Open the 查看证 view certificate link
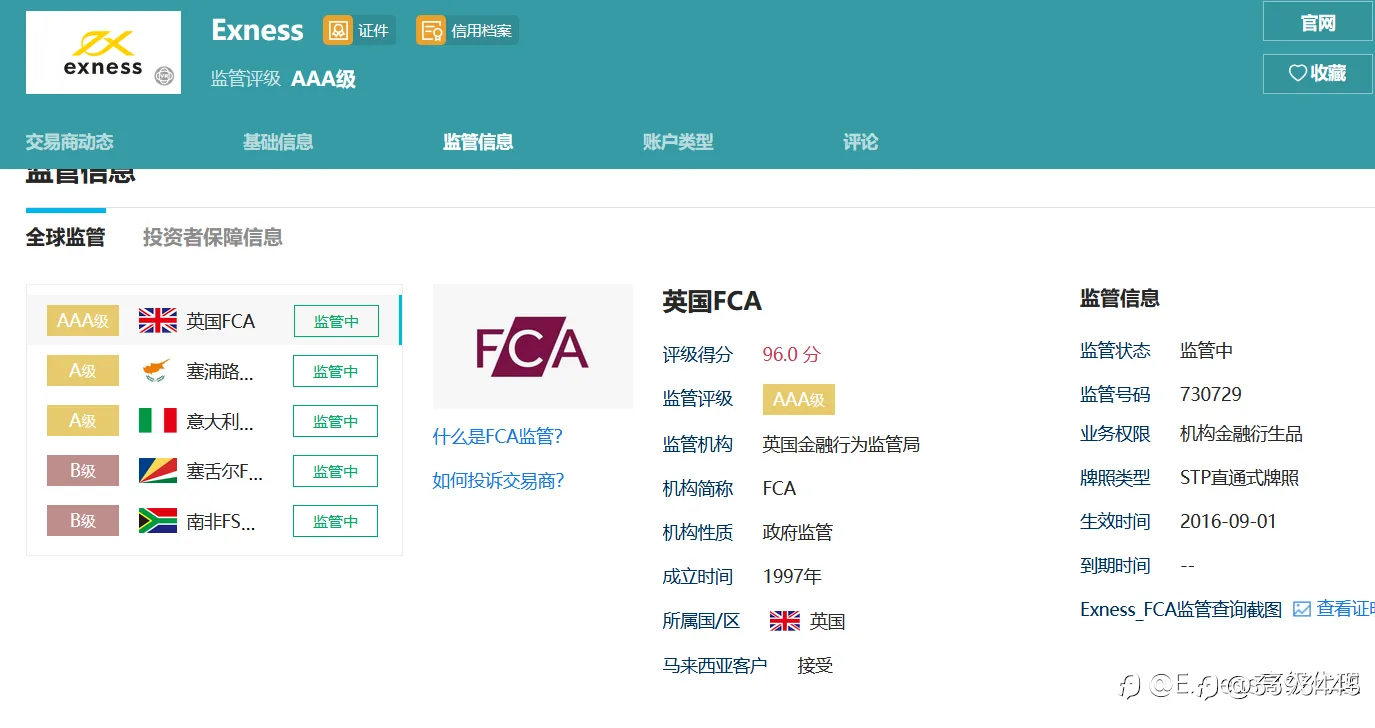This screenshot has height=728, width=1375. 1344,609
